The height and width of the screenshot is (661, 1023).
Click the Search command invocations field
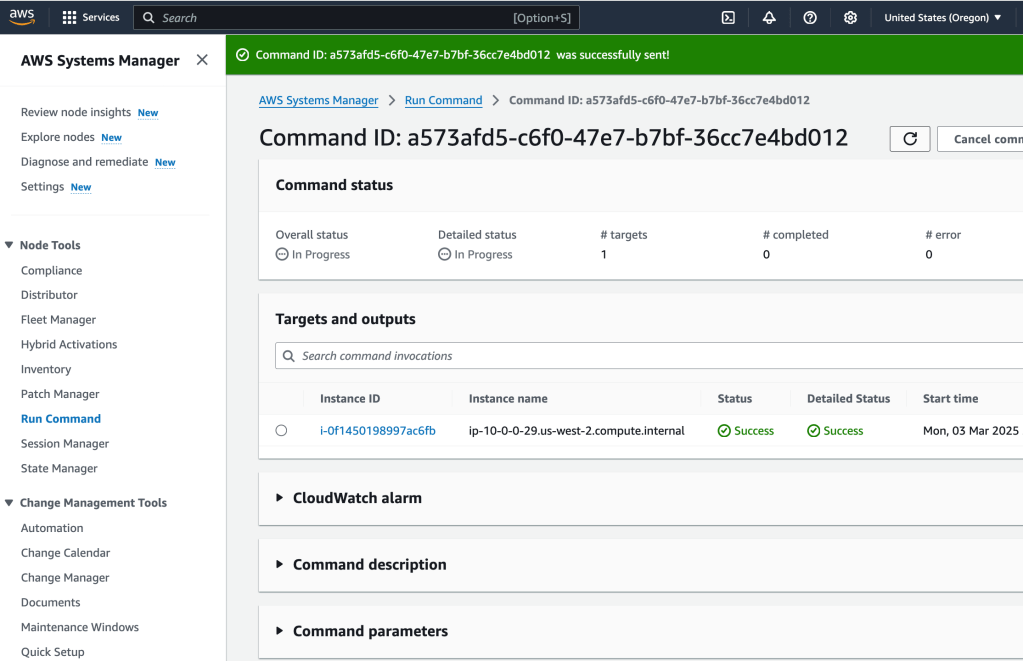click(x=650, y=356)
